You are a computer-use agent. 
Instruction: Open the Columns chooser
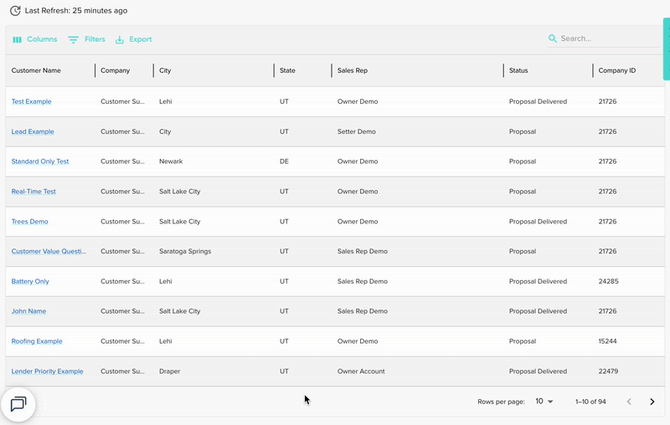pos(34,39)
